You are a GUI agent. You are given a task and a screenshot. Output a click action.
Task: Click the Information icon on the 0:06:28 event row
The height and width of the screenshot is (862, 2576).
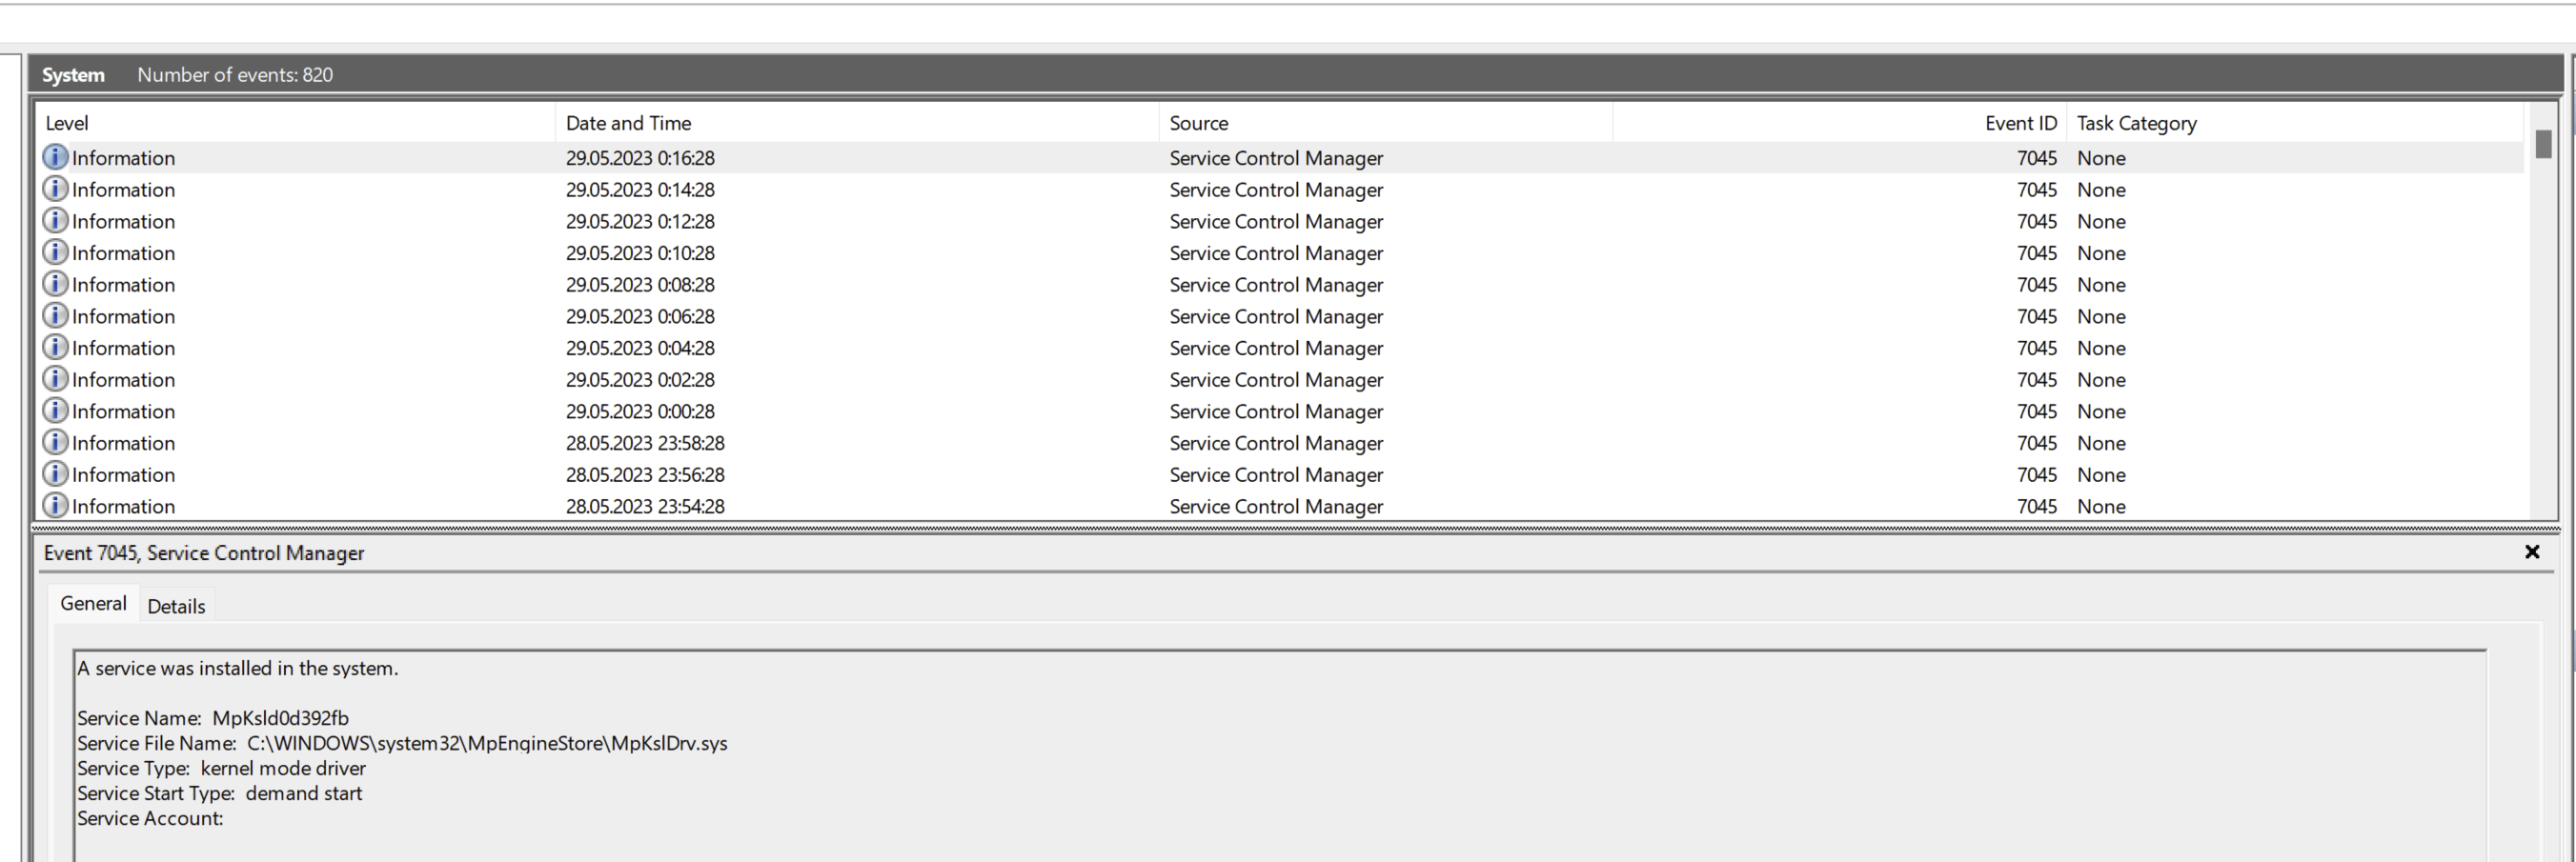tap(55, 316)
